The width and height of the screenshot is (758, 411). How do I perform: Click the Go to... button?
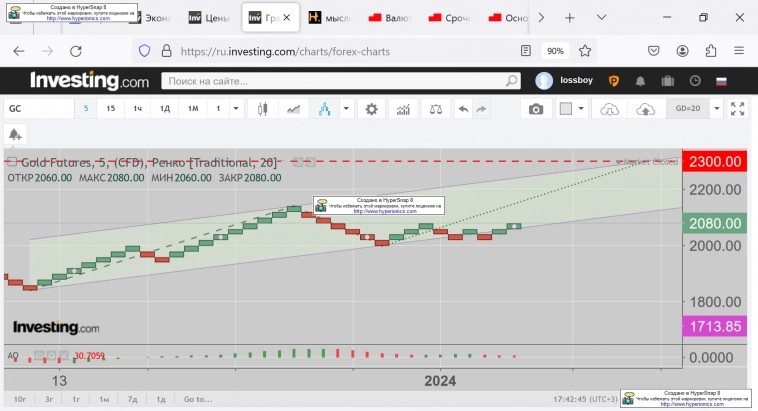pos(198,399)
